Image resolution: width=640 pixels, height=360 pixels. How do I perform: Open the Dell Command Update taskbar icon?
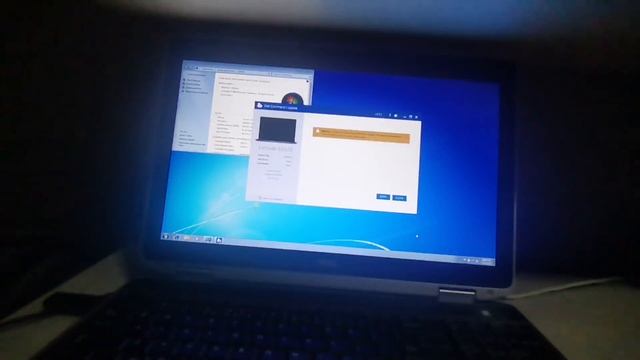219,240
